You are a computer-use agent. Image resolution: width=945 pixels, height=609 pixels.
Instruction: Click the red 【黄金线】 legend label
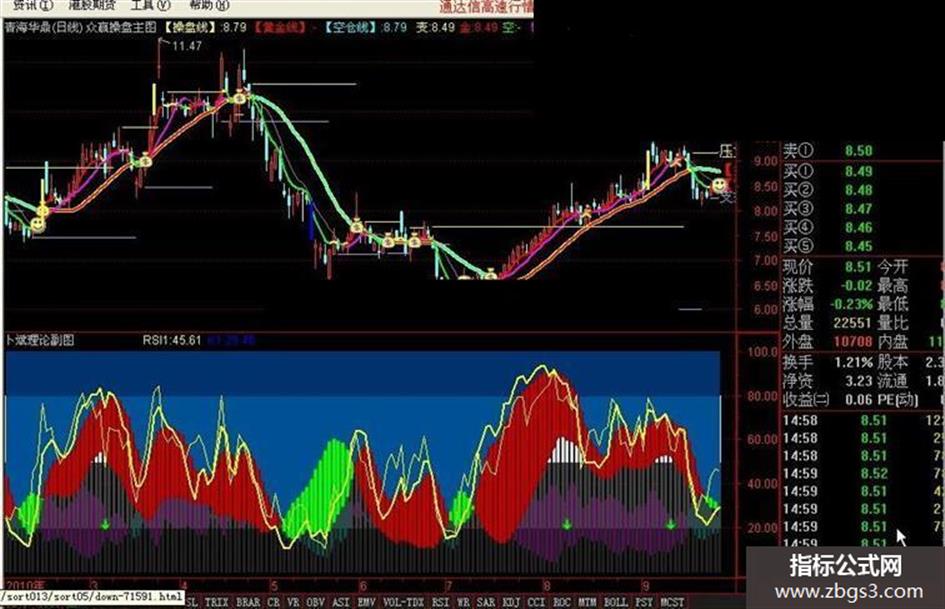280,27
